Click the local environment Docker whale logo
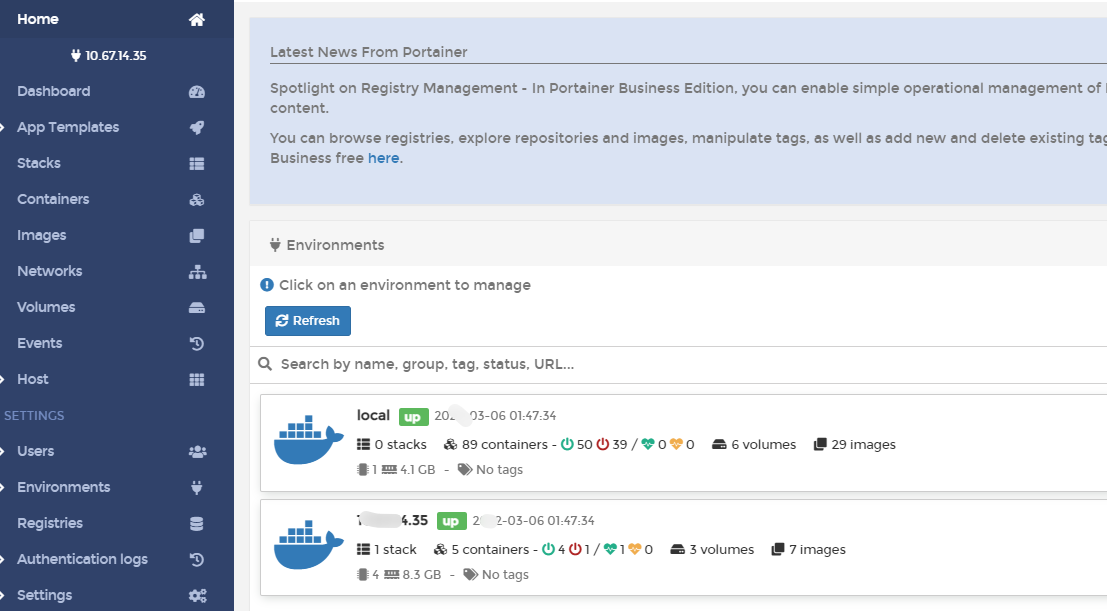The image size is (1107, 611). click(302, 442)
